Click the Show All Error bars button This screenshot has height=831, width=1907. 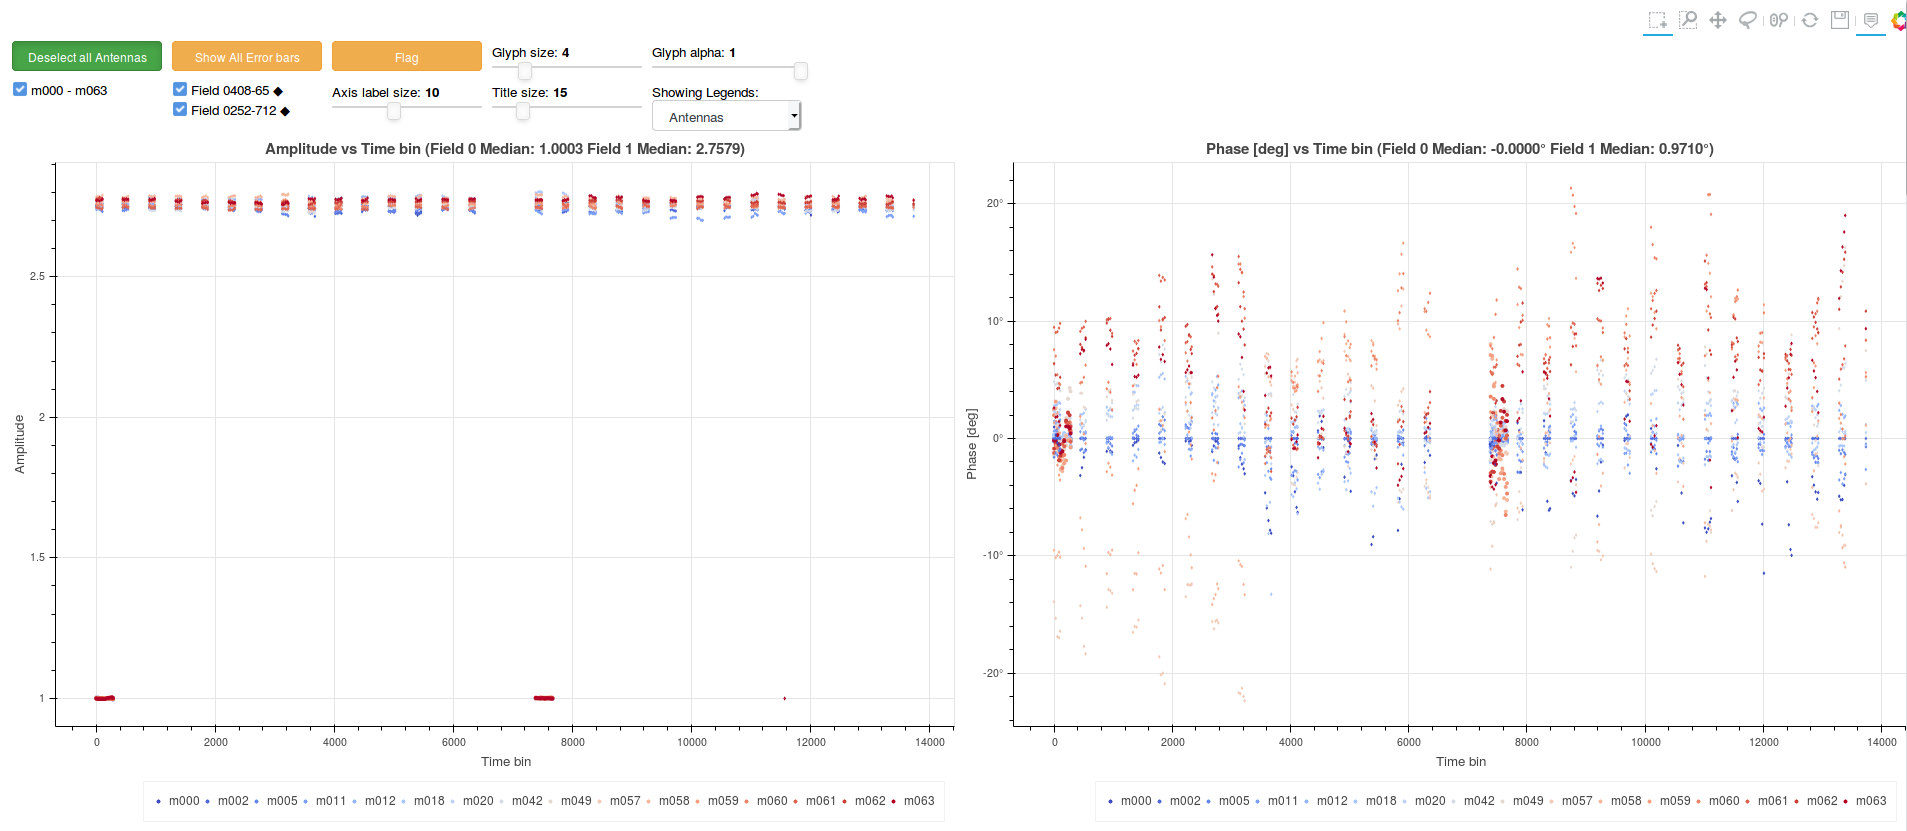click(x=247, y=57)
